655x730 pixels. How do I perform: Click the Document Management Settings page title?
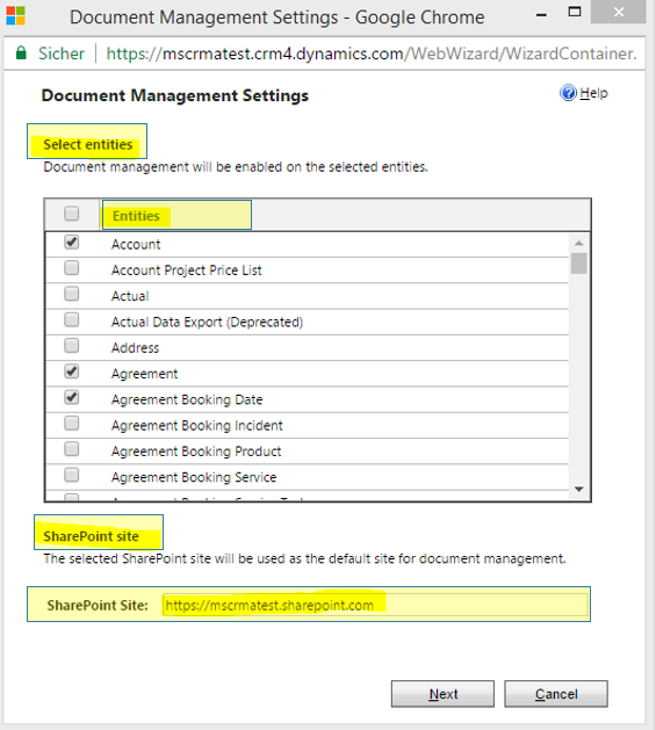(175, 95)
